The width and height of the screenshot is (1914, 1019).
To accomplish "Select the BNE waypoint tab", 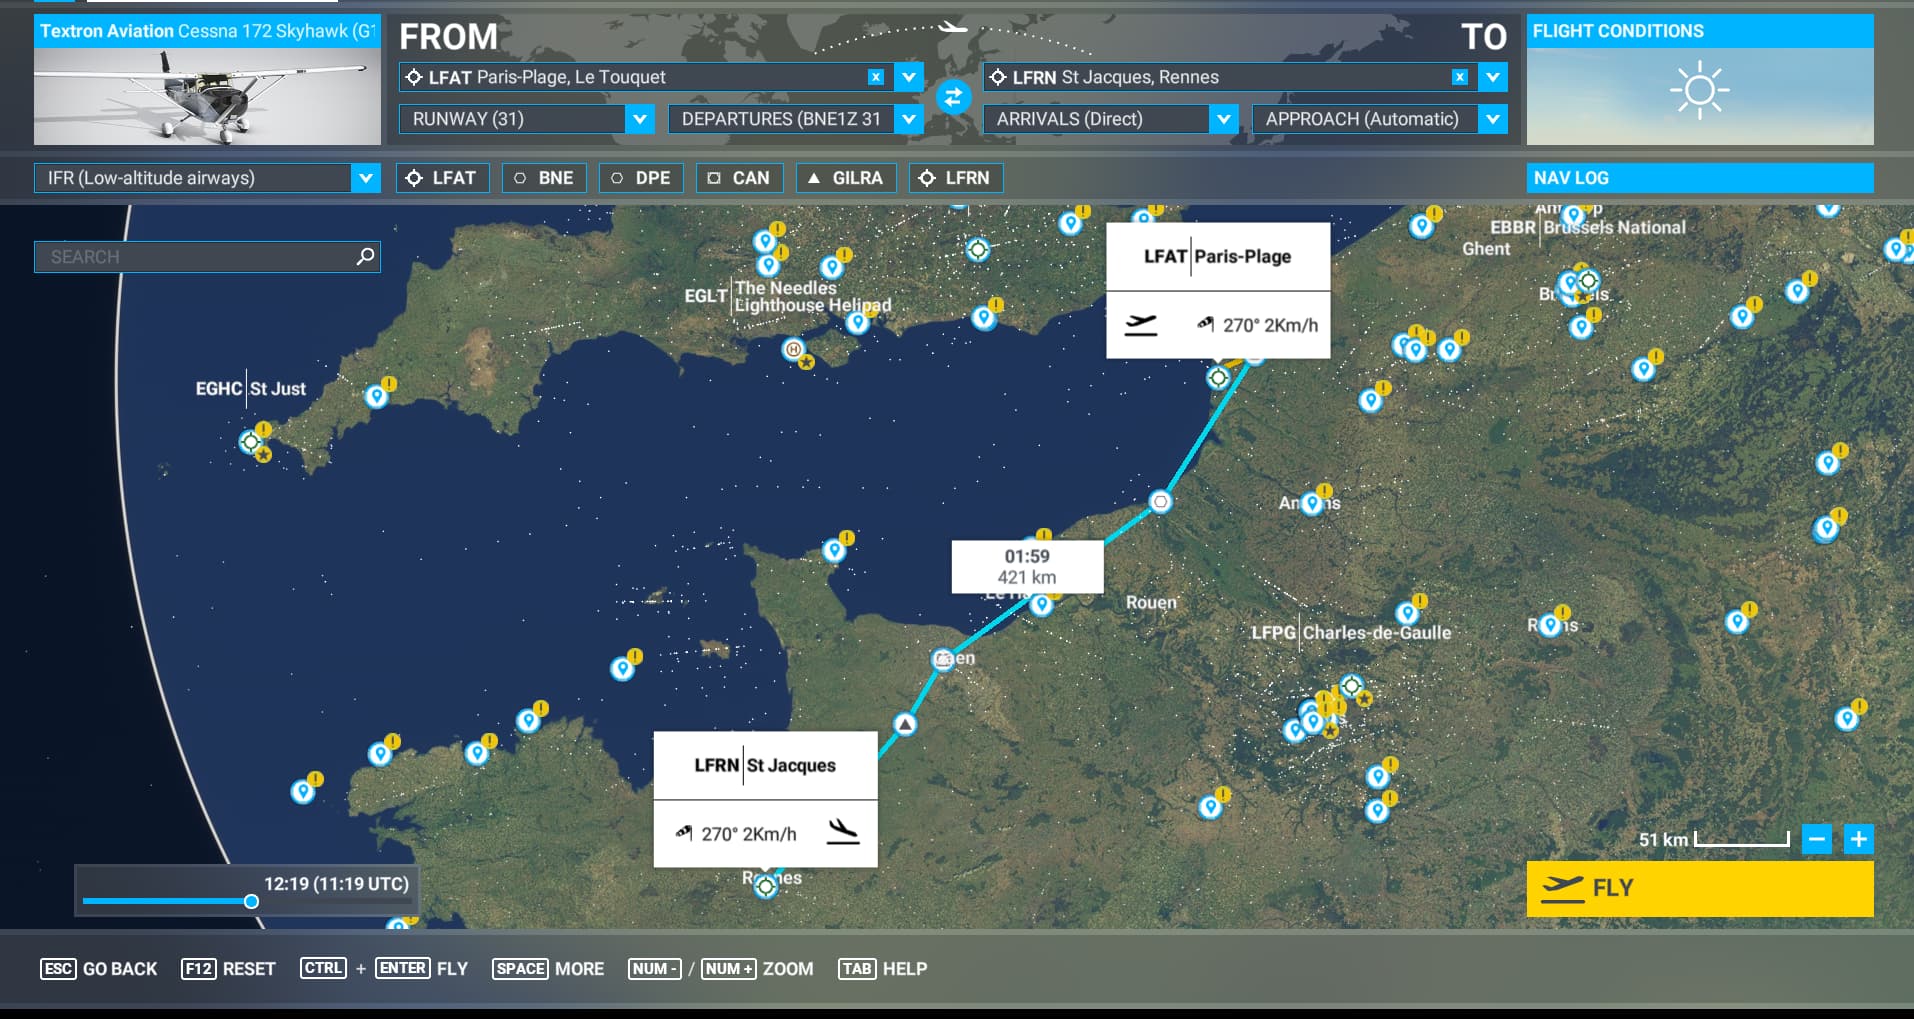I will point(543,178).
